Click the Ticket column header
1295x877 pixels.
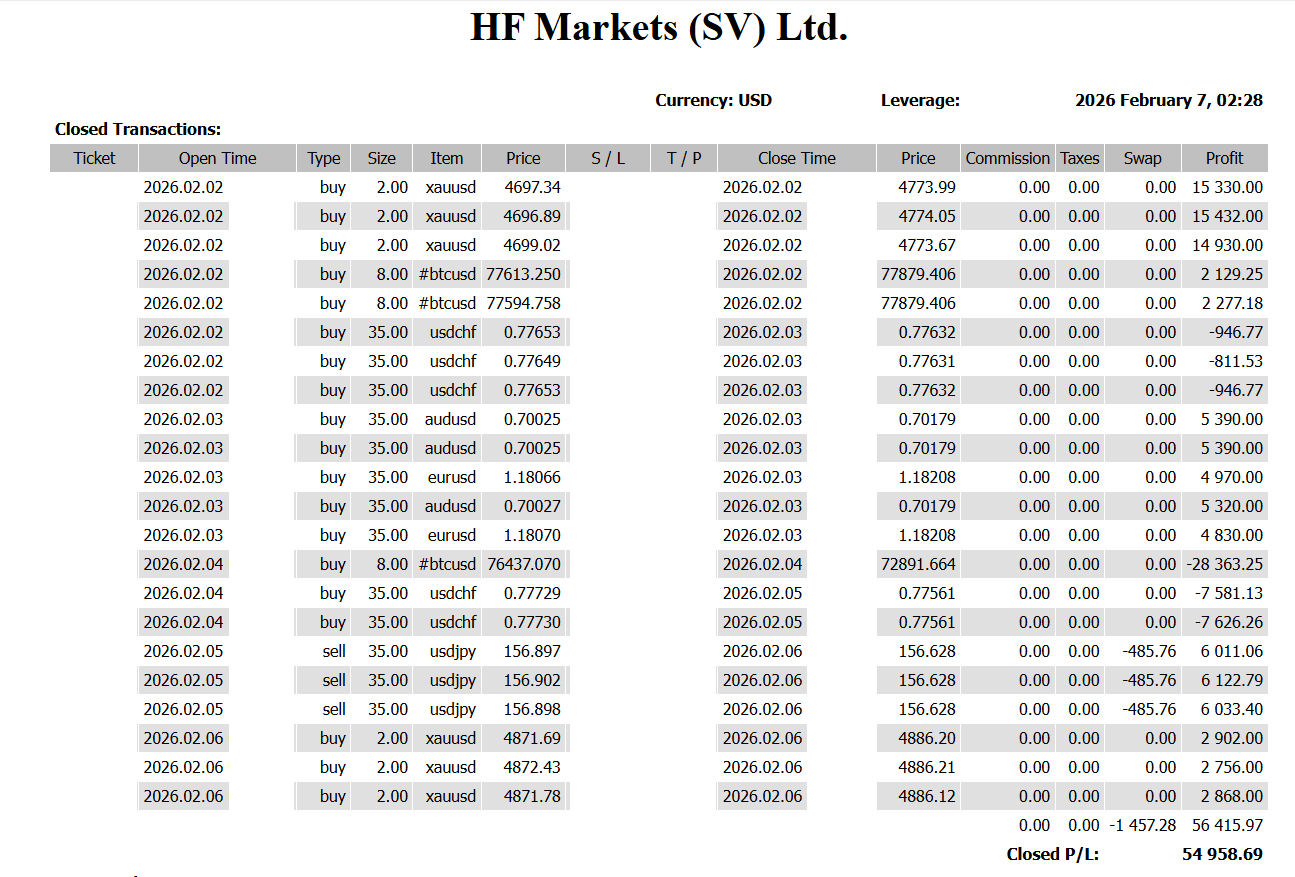pyautogui.click(x=94, y=158)
